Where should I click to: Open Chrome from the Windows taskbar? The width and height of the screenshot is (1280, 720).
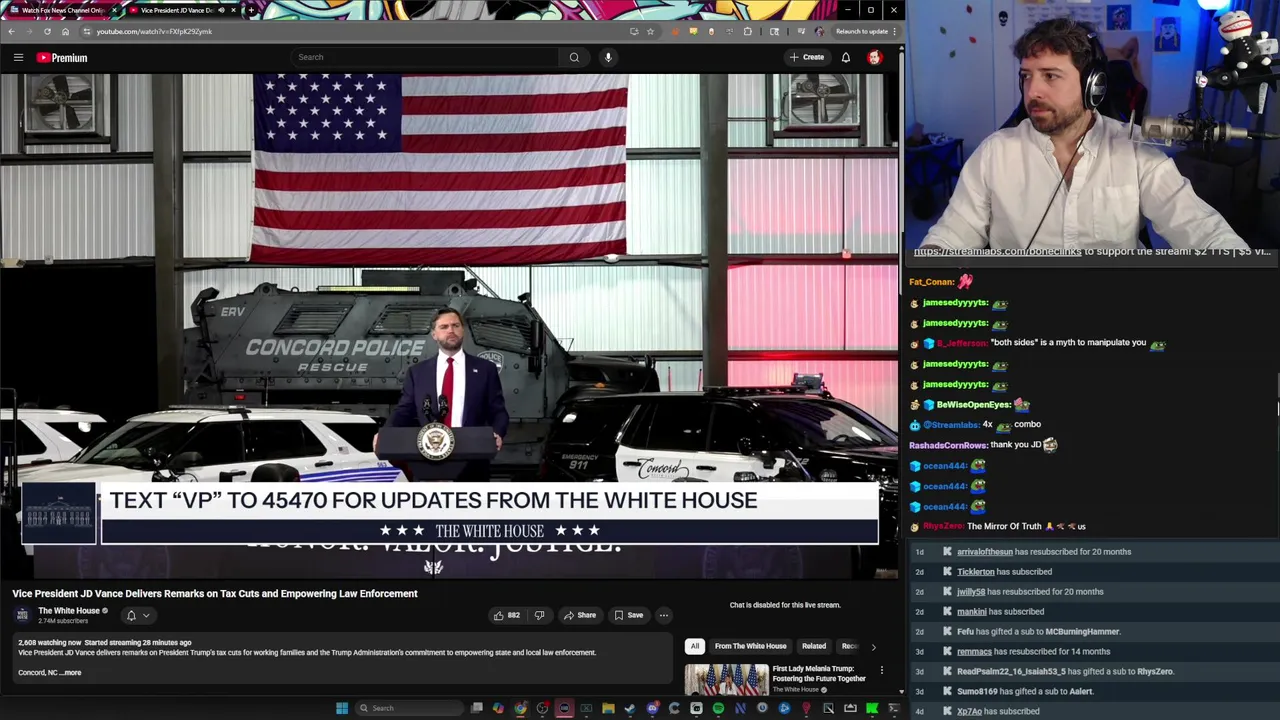[520, 708]
